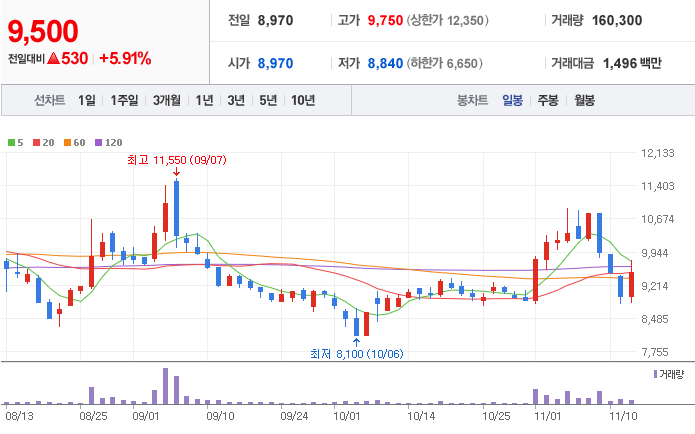Switch to 월봉 monthly candles
Viewport: 695px width, 434px height.
585,100
